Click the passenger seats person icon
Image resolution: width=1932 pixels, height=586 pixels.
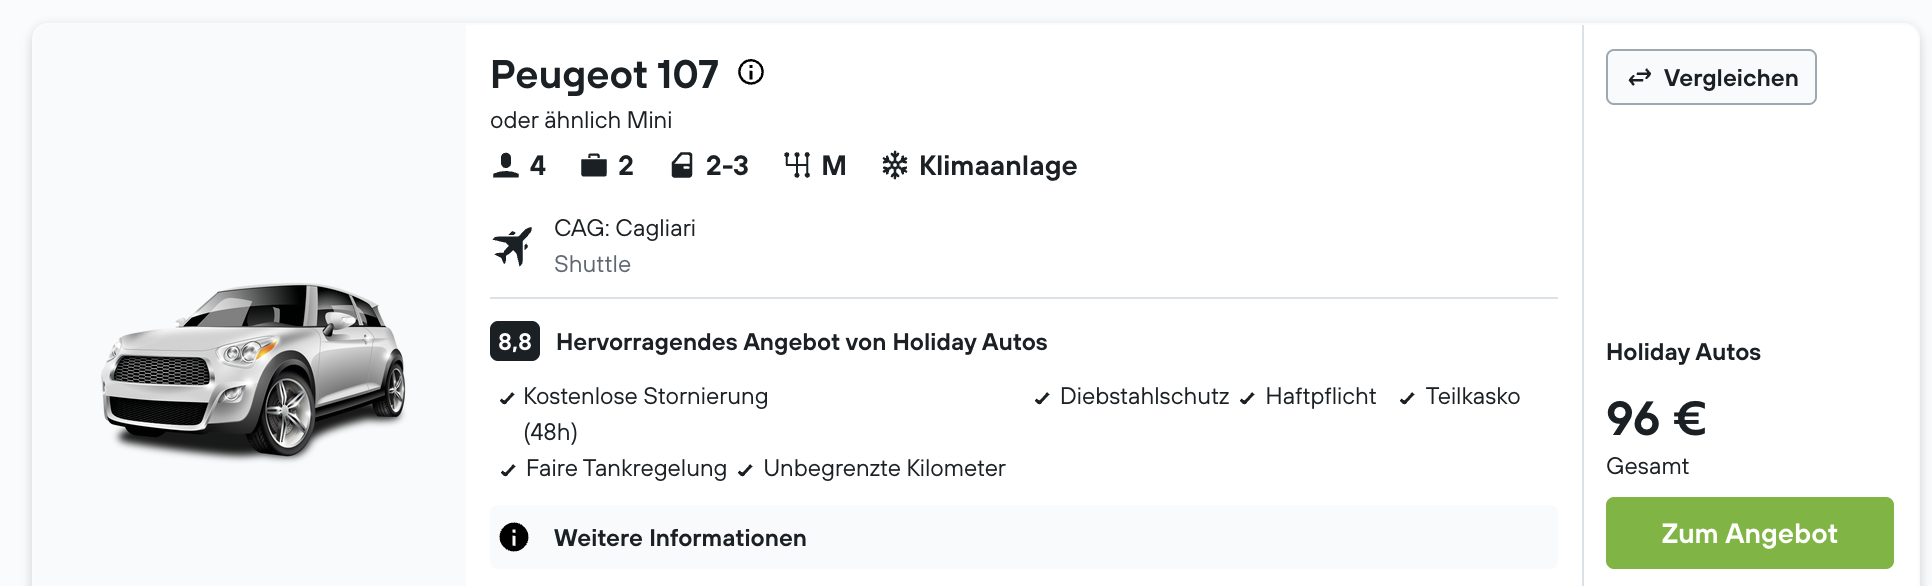point(506,165)
